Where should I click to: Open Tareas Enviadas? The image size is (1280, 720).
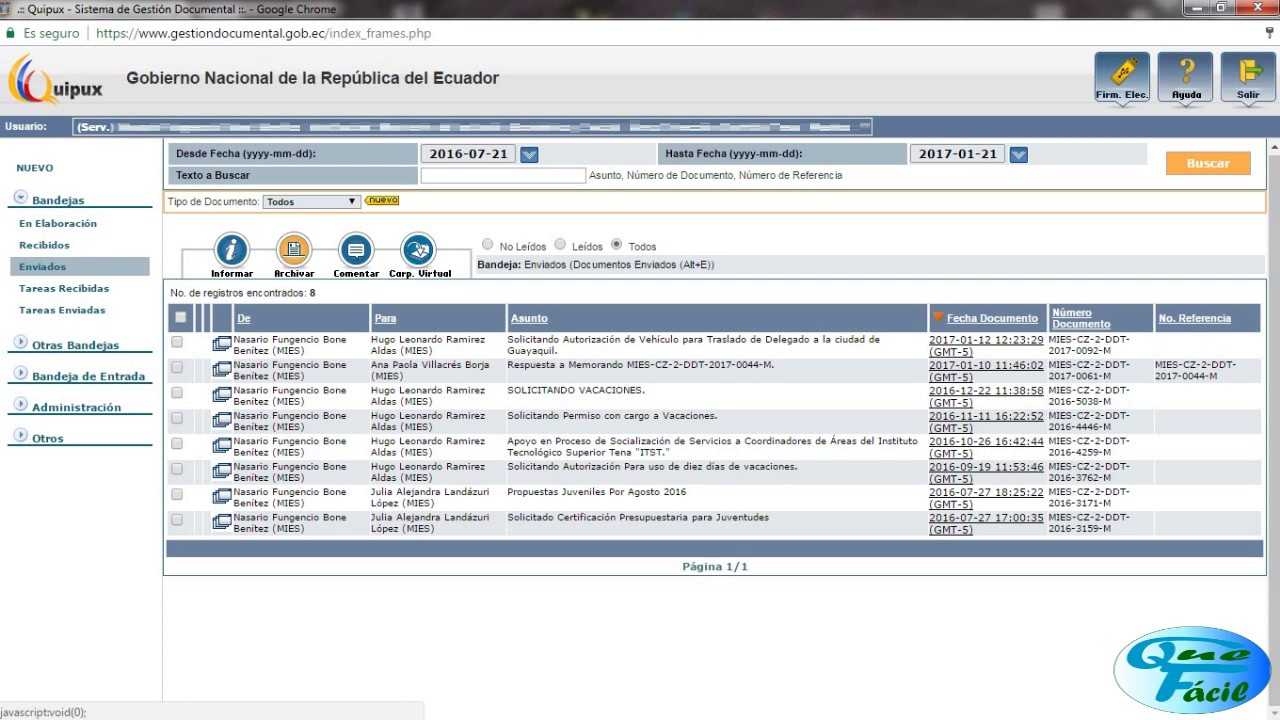pos(62,310)
